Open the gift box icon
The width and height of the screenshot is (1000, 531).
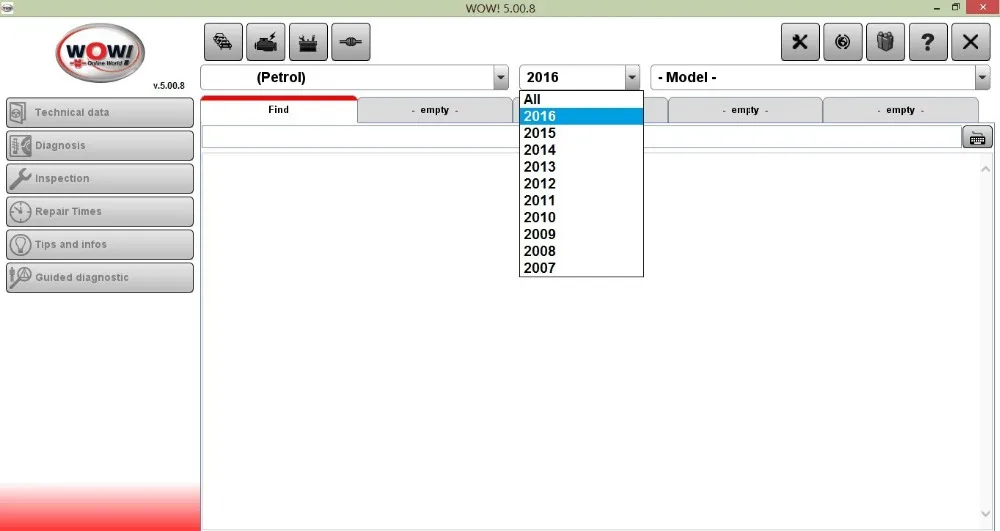885,42
